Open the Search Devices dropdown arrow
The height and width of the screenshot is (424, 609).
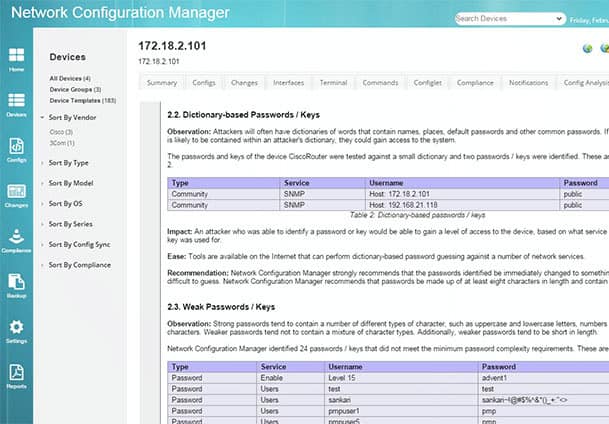tap(559, 18)
